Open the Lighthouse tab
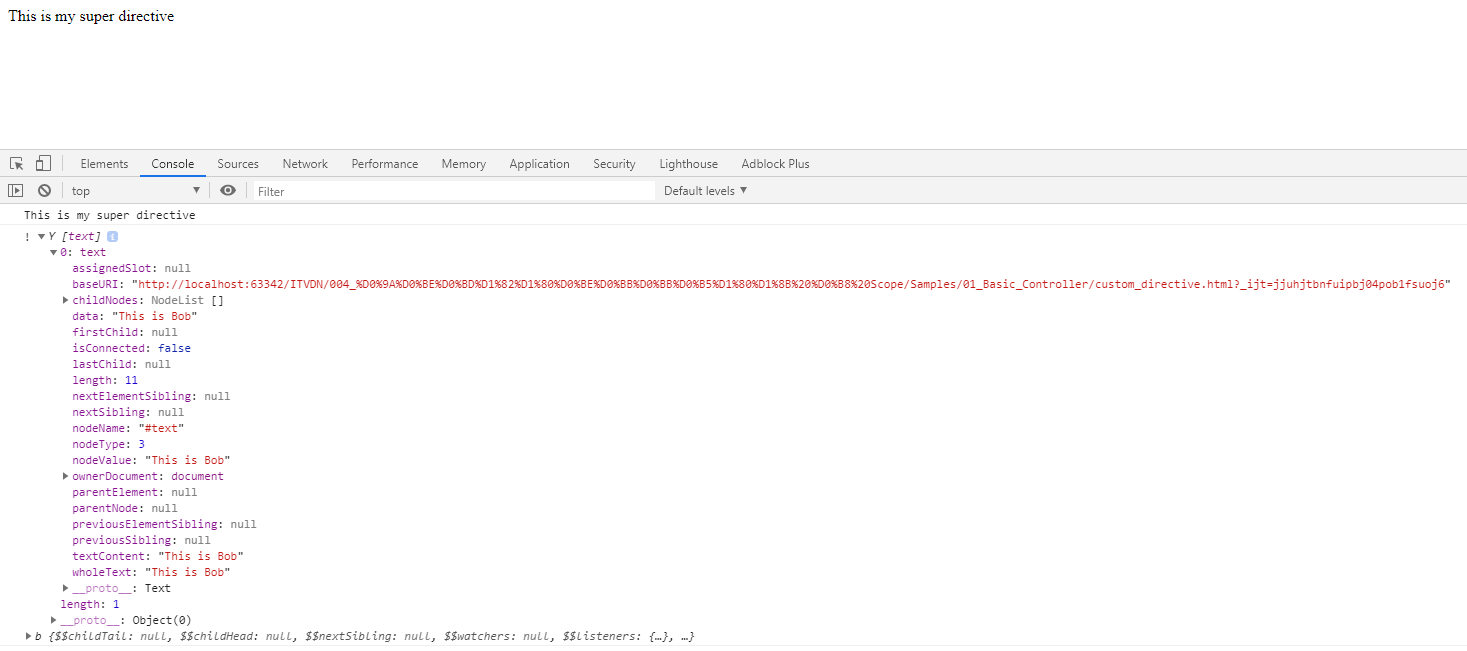1467x651 pixels. (688, 164)
